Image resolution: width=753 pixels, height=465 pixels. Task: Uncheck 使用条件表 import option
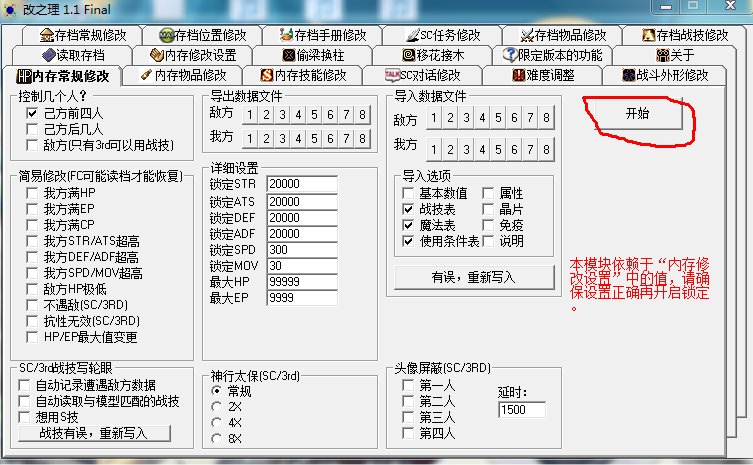coord(408,241)
